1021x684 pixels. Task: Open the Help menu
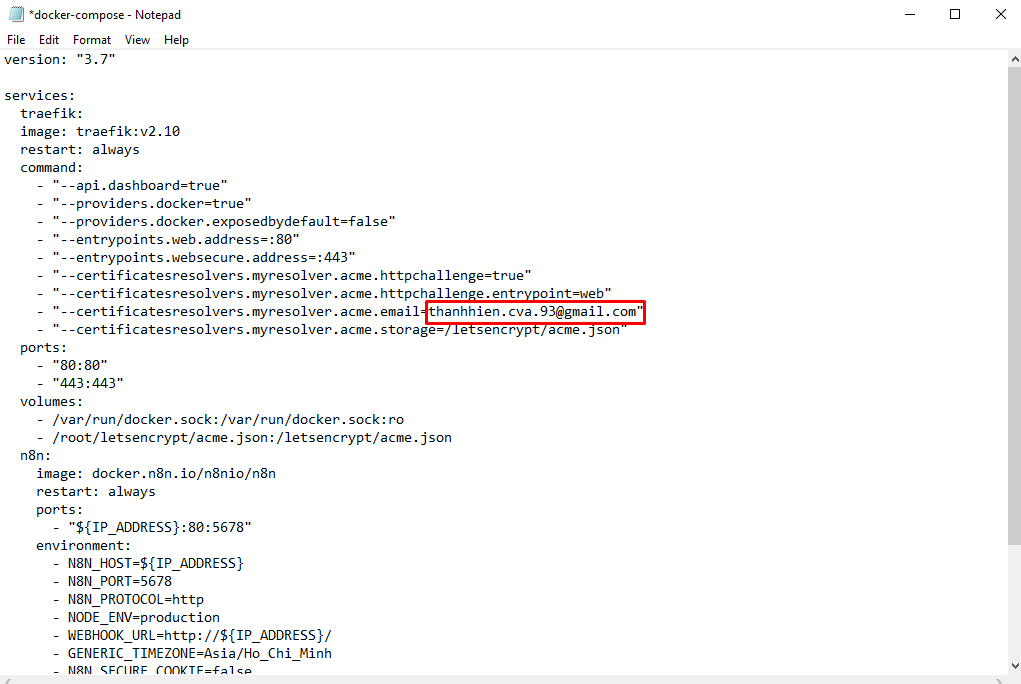click(x=176, y=39)
